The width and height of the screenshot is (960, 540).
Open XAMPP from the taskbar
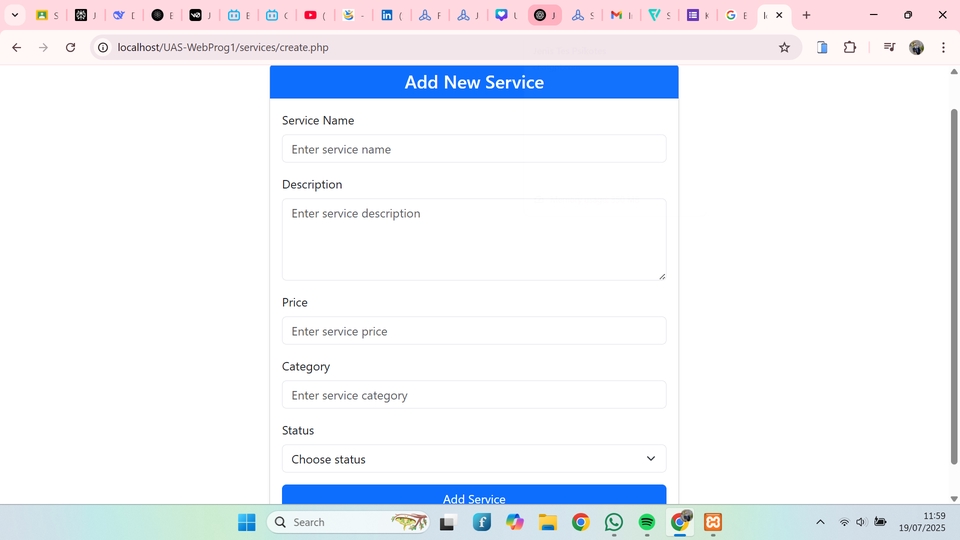pyautogui.click(x=713, y=522)
